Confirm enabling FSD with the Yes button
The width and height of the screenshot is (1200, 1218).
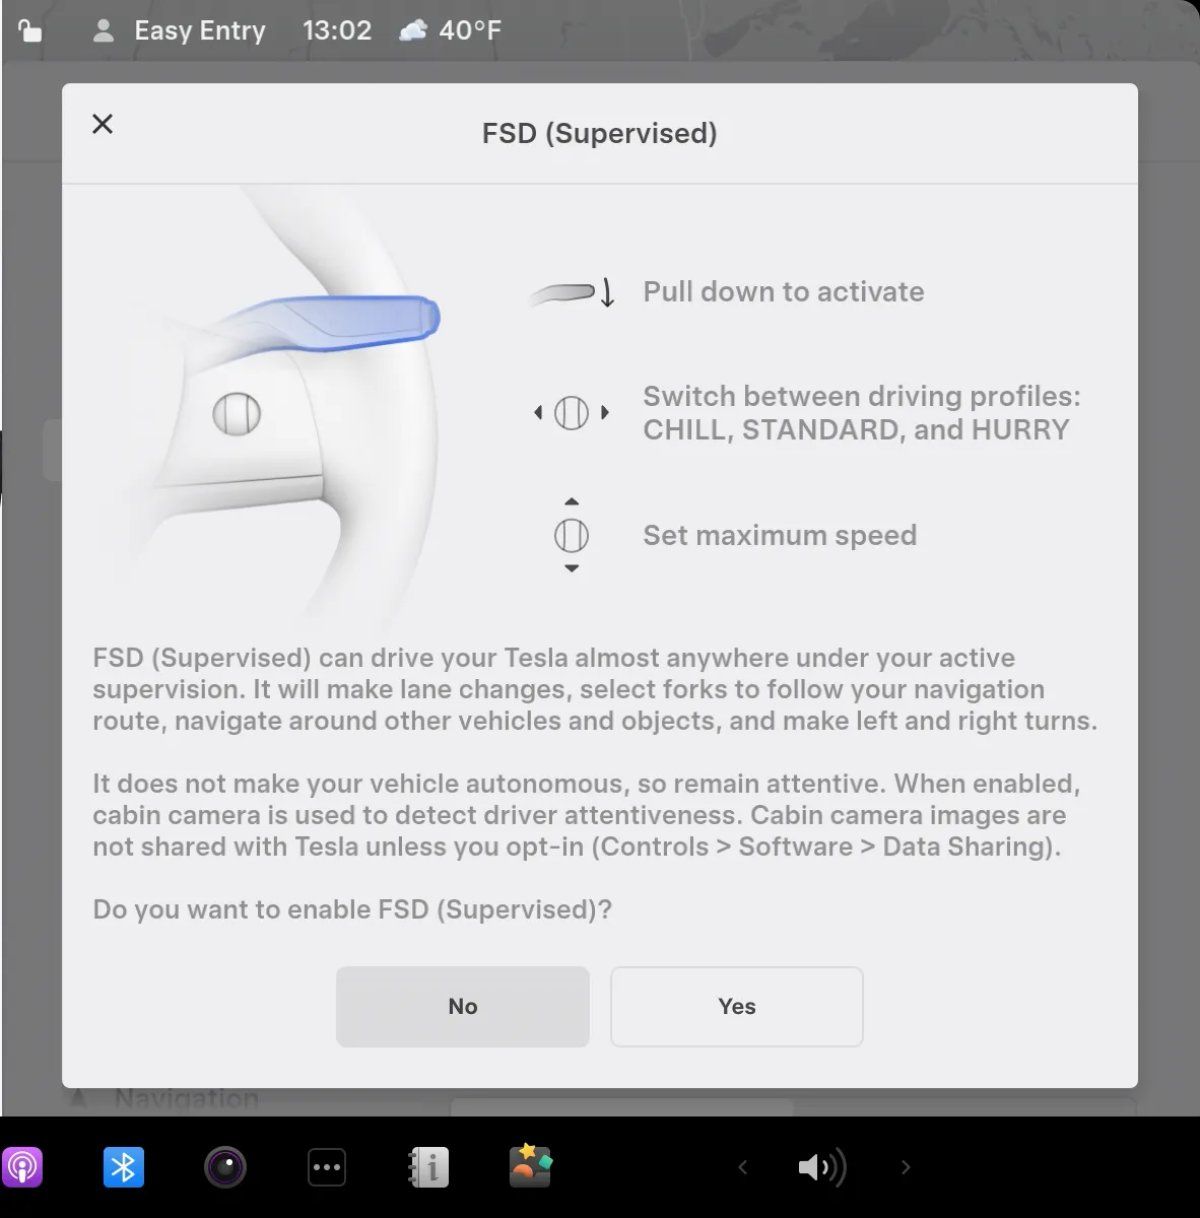[x=737, y=1006]
